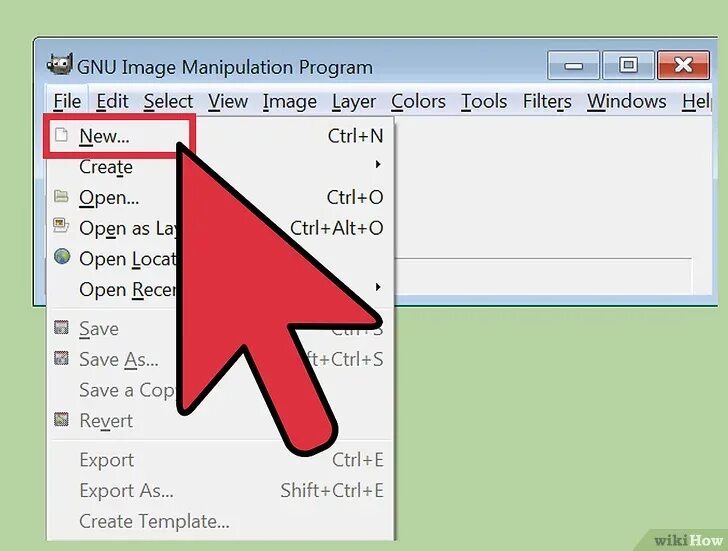Open the Filters menu
The width and height of the screenshot is (728, 551).
(547, 101)
